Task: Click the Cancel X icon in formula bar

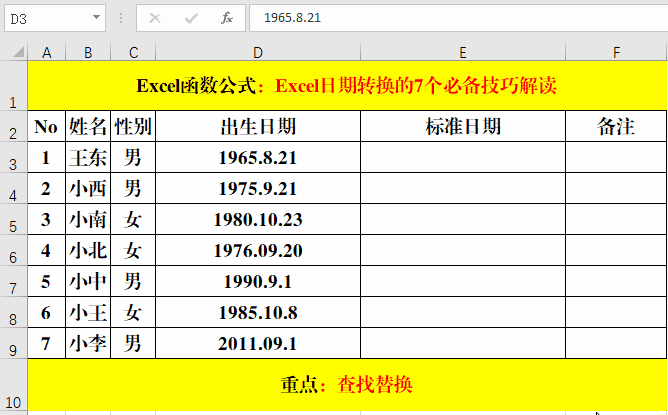Action: point(155,18)
